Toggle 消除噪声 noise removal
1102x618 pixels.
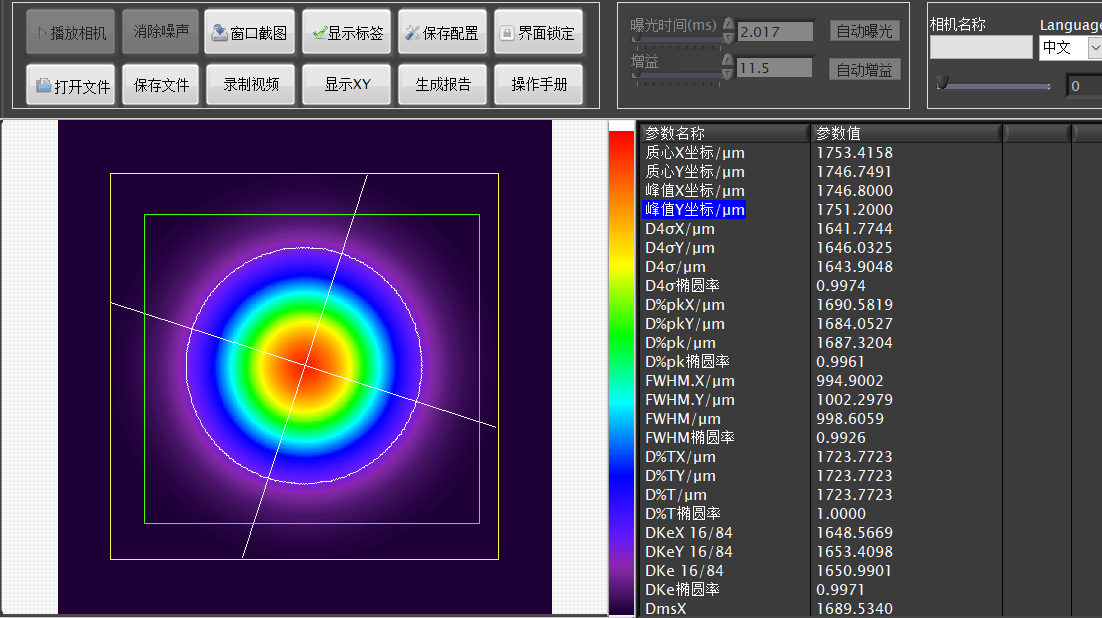click(161, 32)
